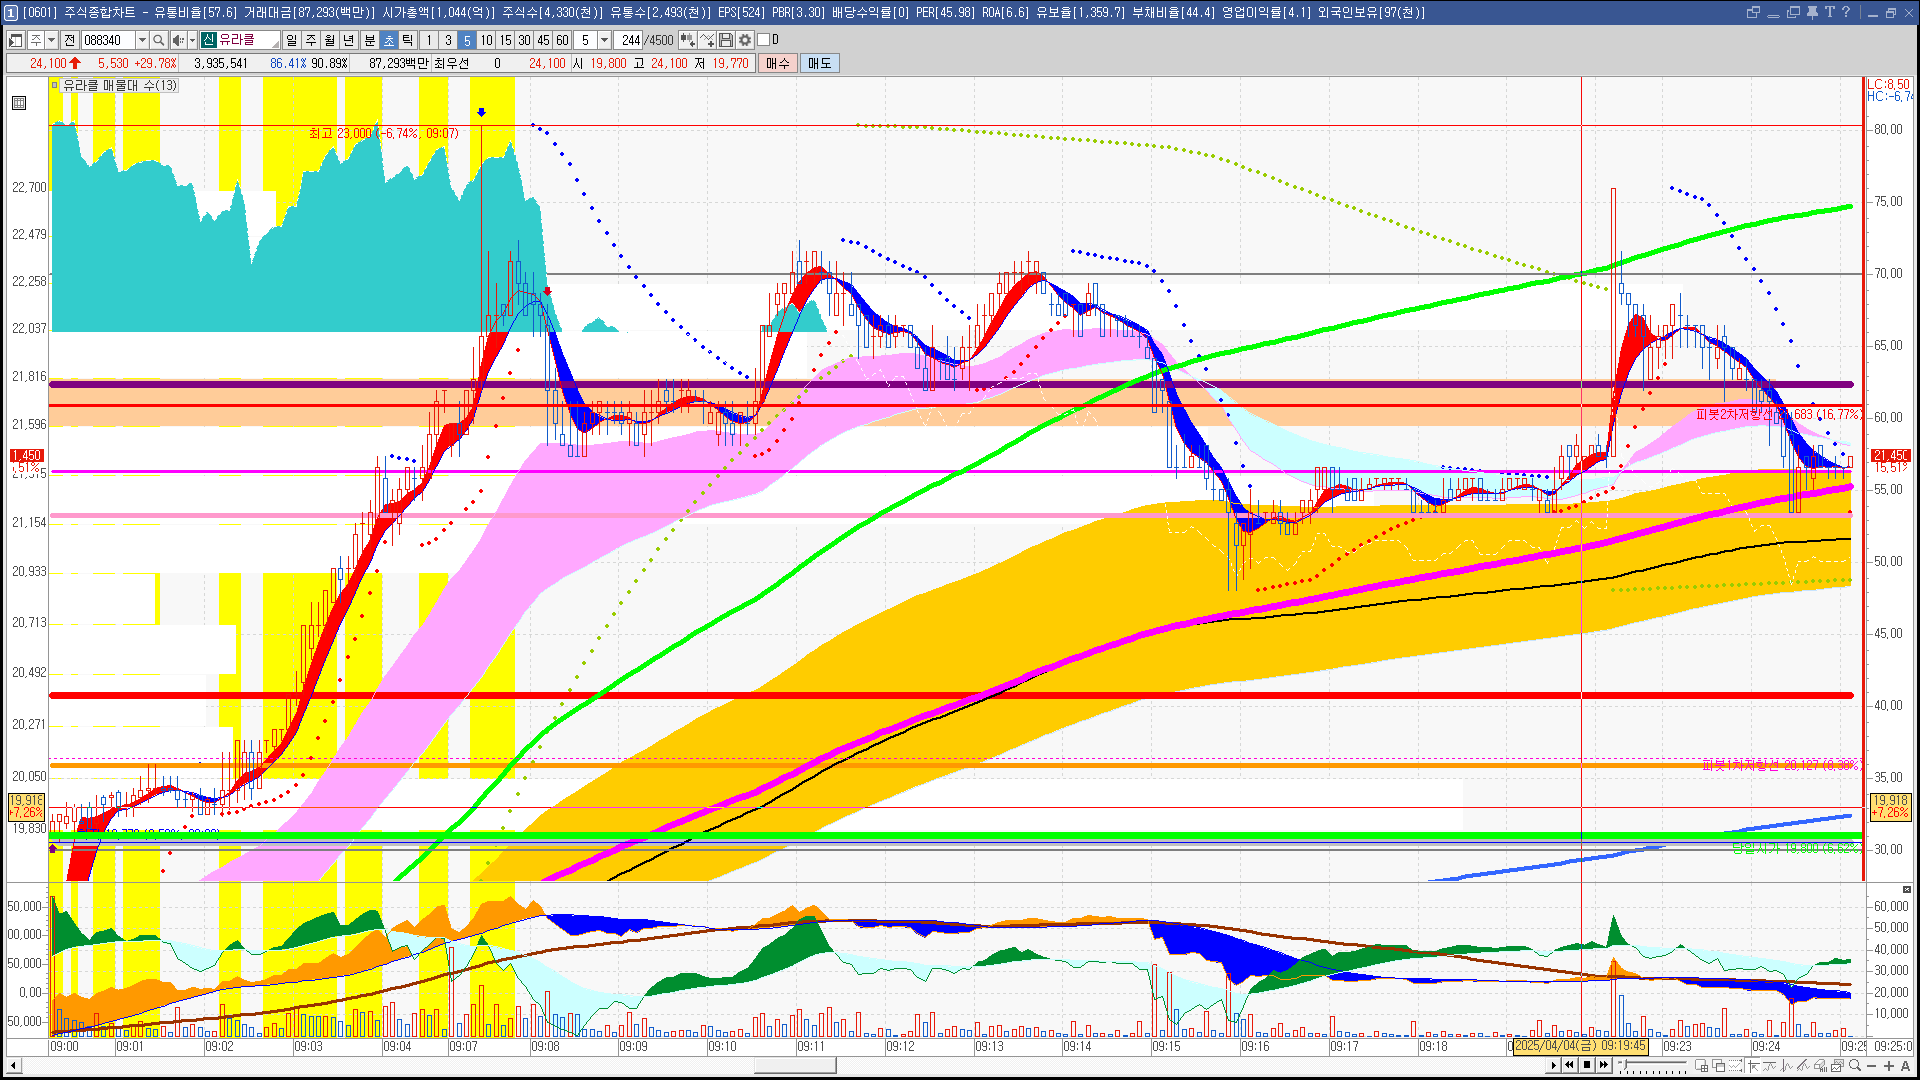Click the fast forward replay button
Screen dimensions: 1920x1080
point(1604,1065)
